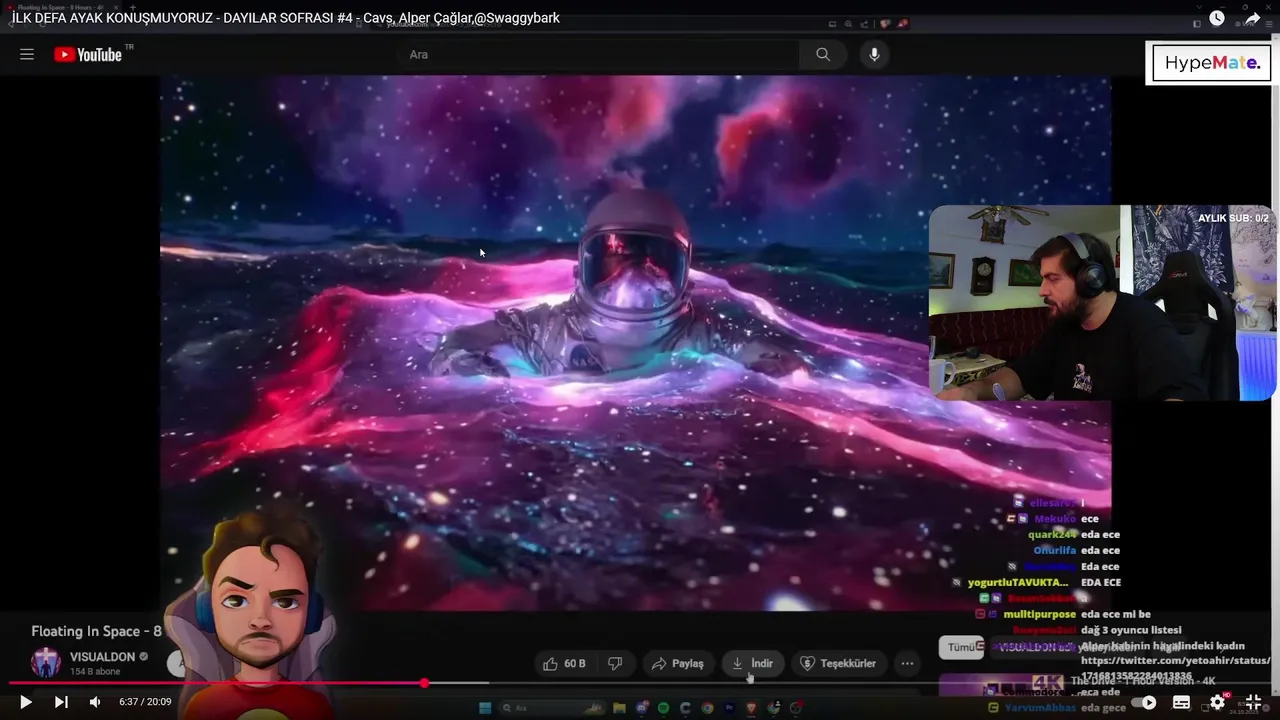Click chat username 'quark244'

click(1052, 535)
